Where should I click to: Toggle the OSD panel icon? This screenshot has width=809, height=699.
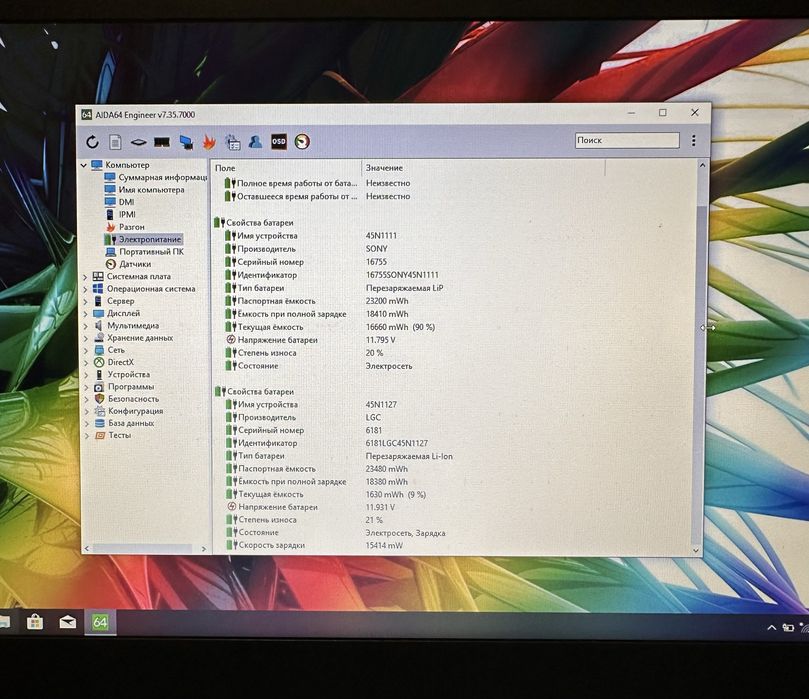click(279, 141)
